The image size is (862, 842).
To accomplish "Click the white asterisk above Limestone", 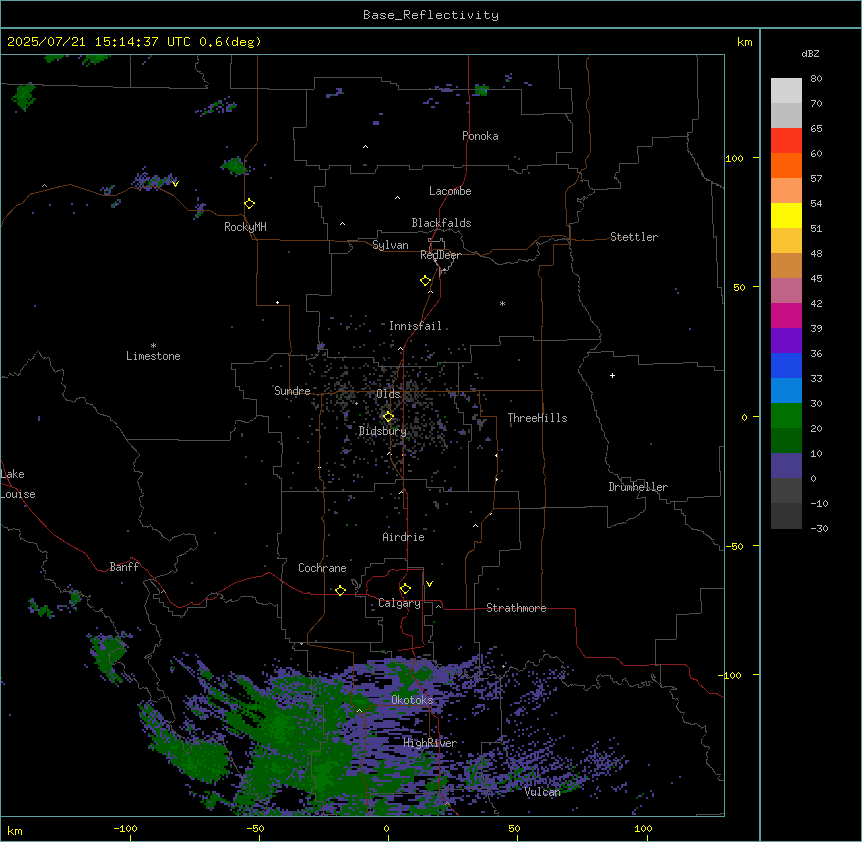I will coord(153,346).
